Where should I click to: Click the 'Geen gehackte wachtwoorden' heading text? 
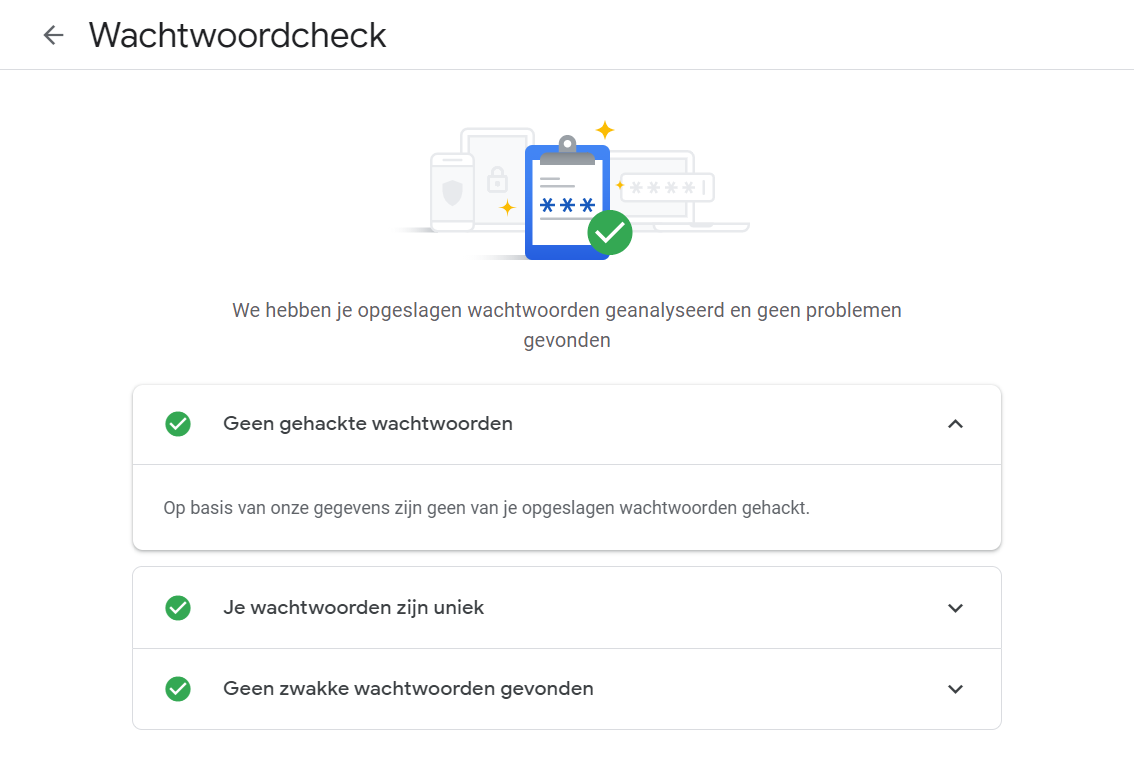tap(368, 424)
